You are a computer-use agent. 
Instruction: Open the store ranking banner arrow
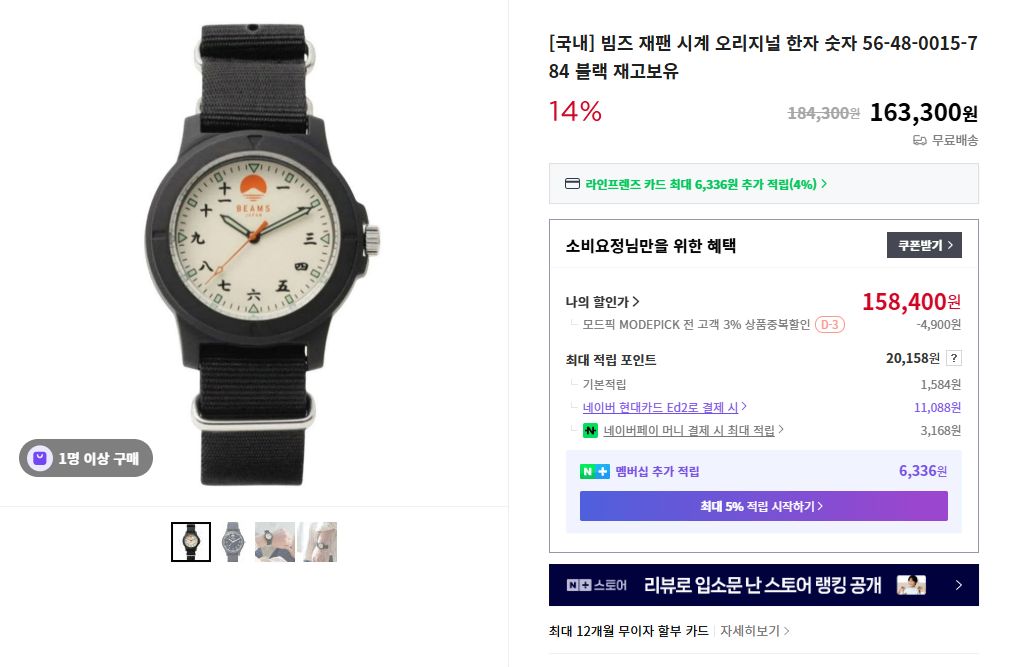tap(958, 585)
